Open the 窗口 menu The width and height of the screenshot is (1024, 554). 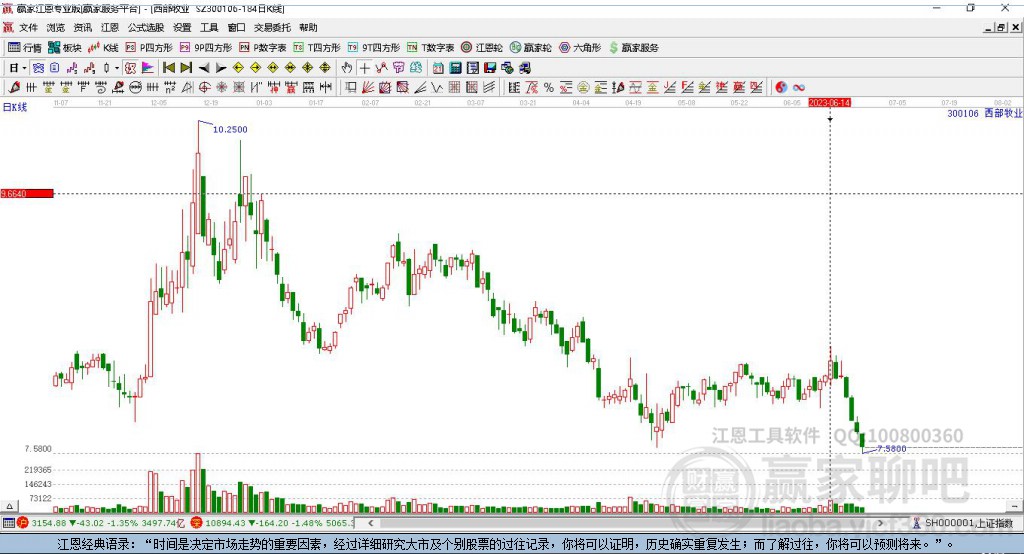point(236,27)
